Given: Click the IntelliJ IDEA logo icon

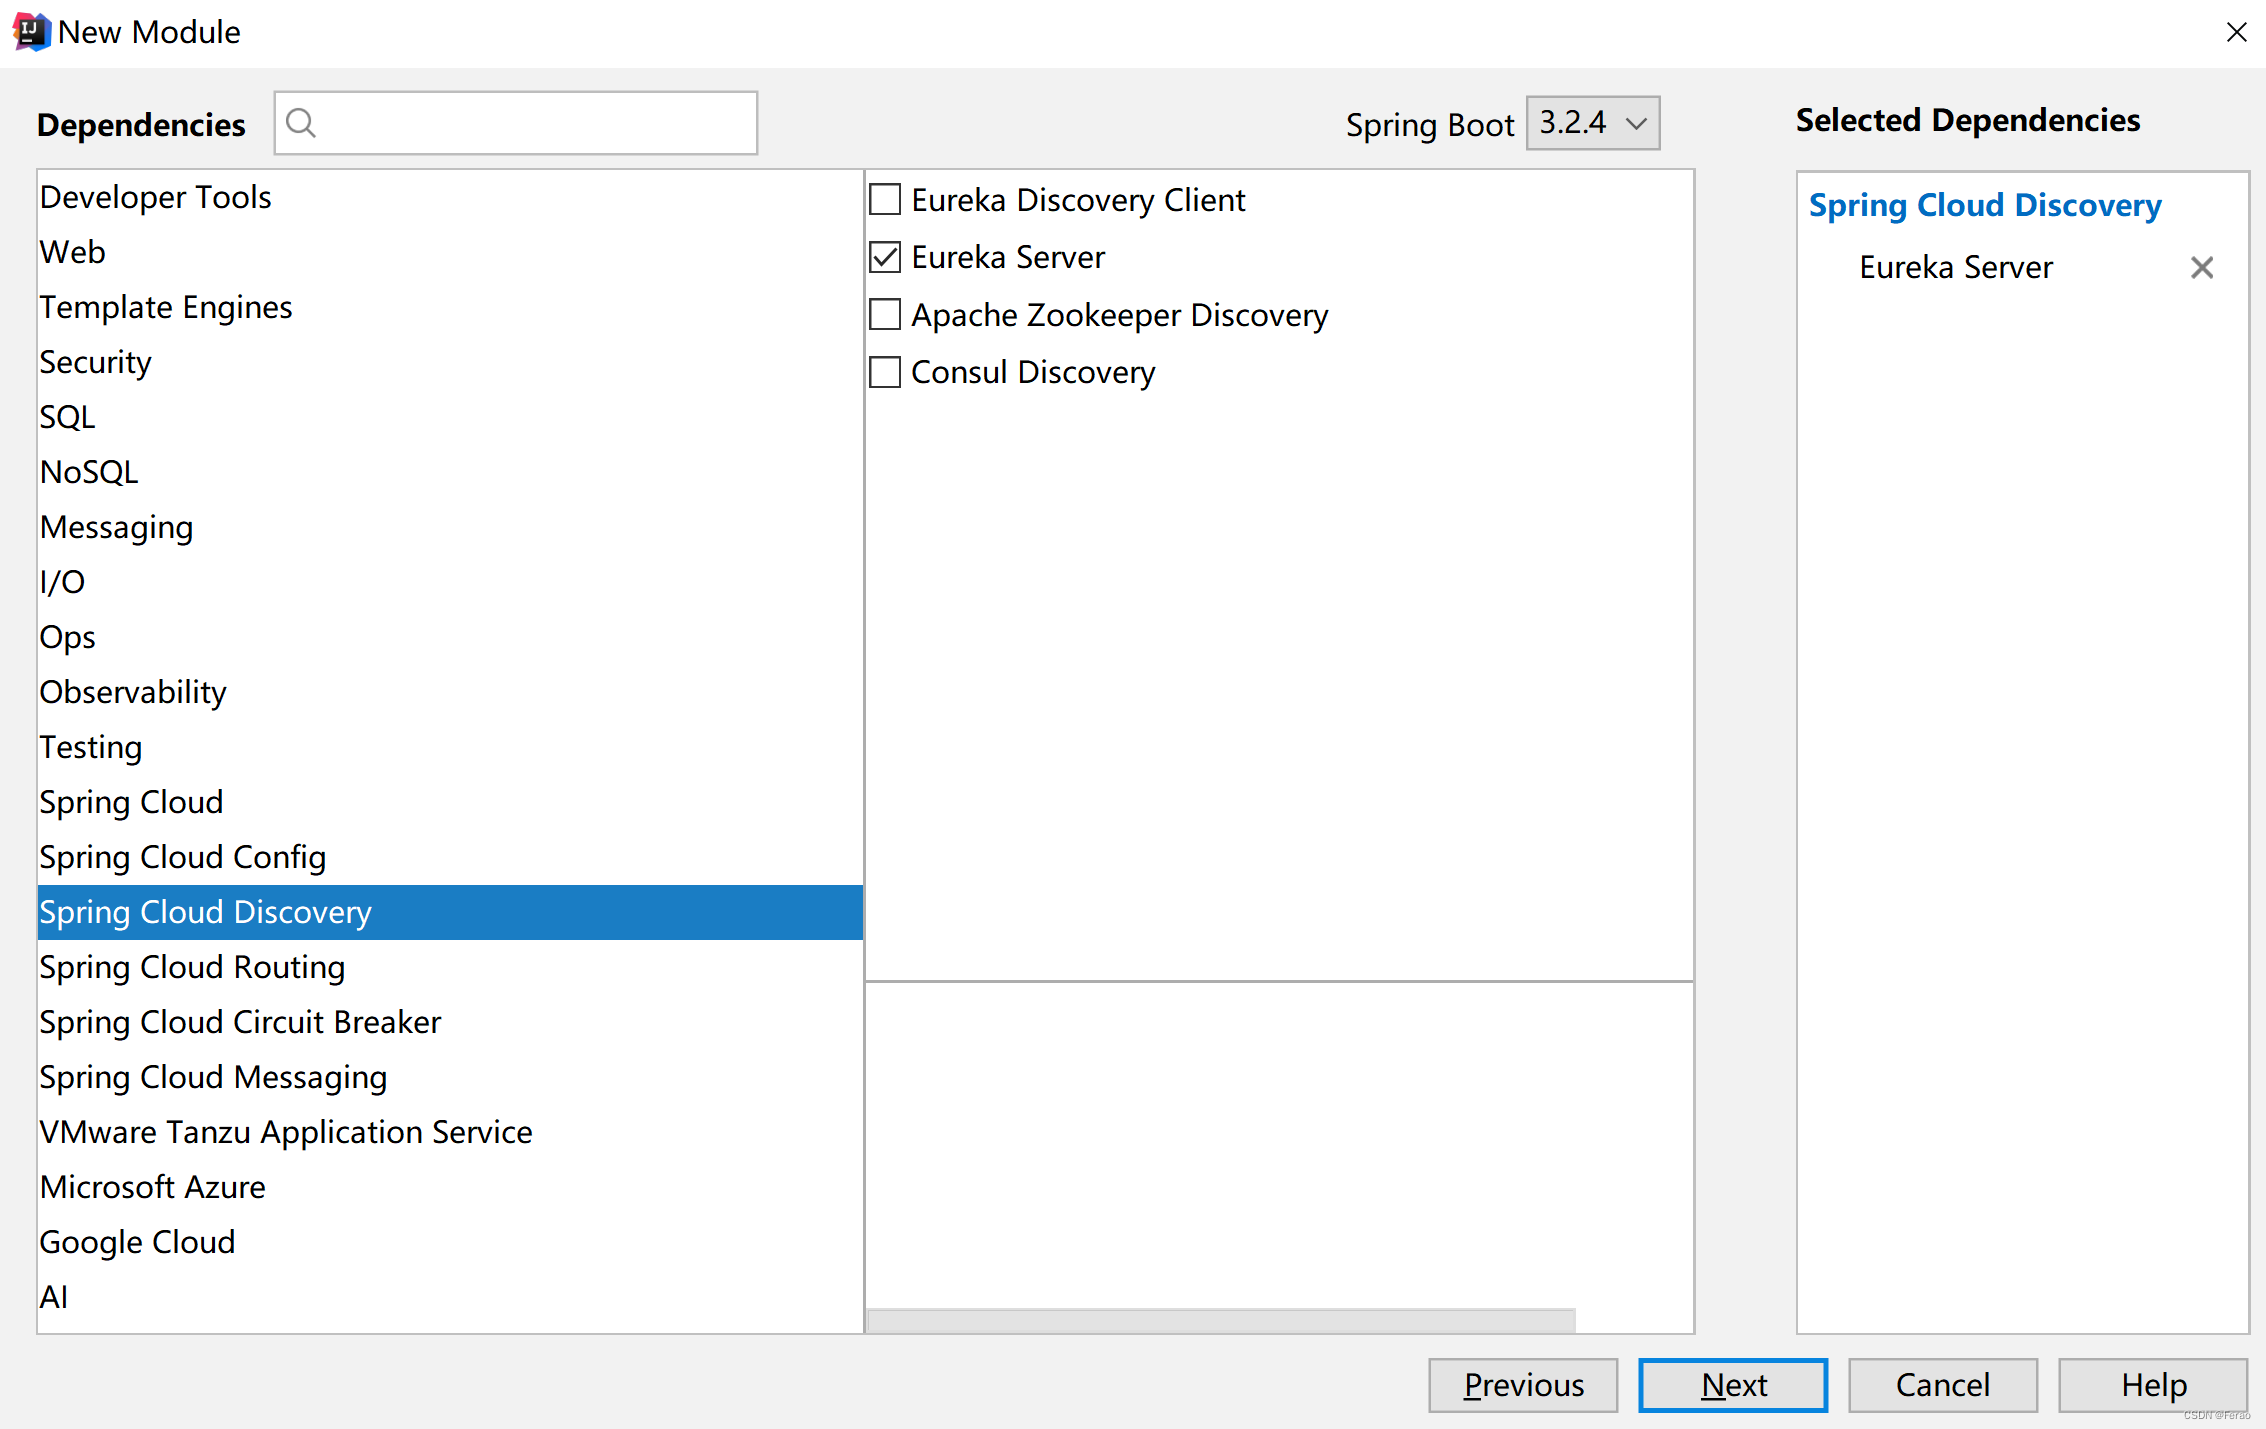Looking at the screenshot, I should point(30,32).
